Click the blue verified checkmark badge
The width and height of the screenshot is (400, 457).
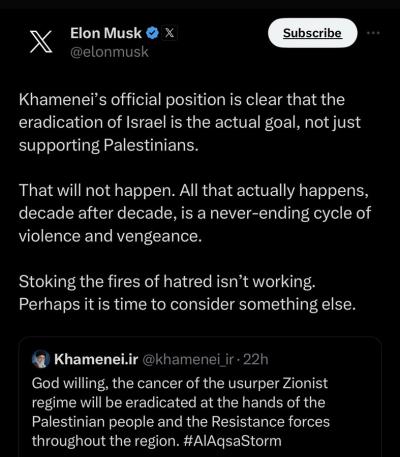point(152,33)
